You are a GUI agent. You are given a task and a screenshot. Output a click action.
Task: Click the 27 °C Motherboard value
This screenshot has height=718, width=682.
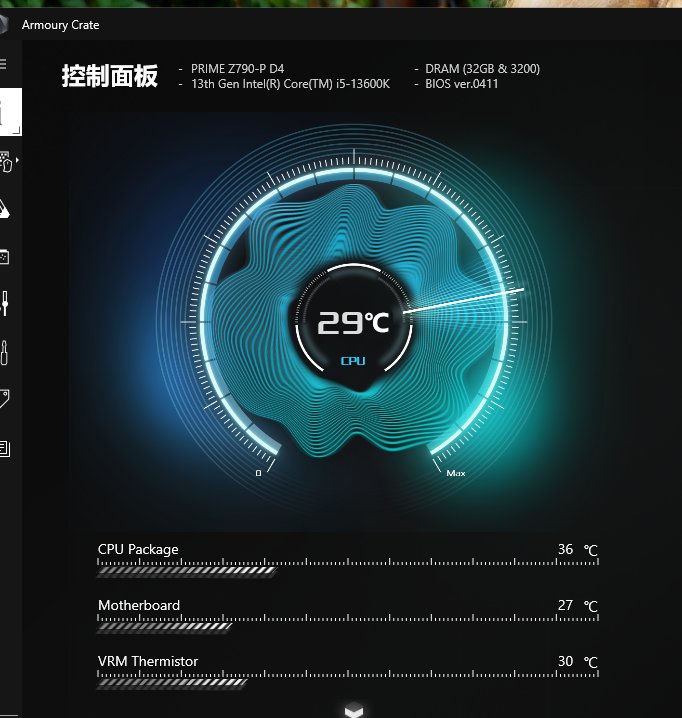[578, 605]
